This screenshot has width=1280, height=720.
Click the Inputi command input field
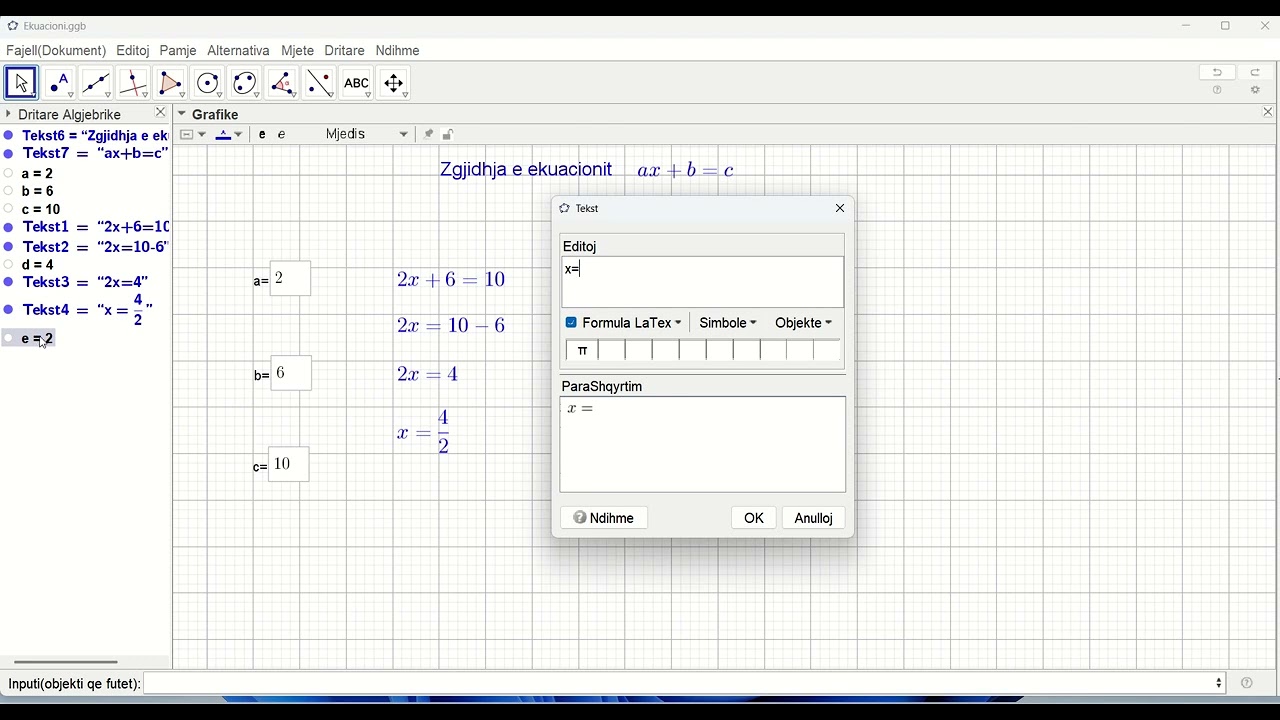click(685, 683)
